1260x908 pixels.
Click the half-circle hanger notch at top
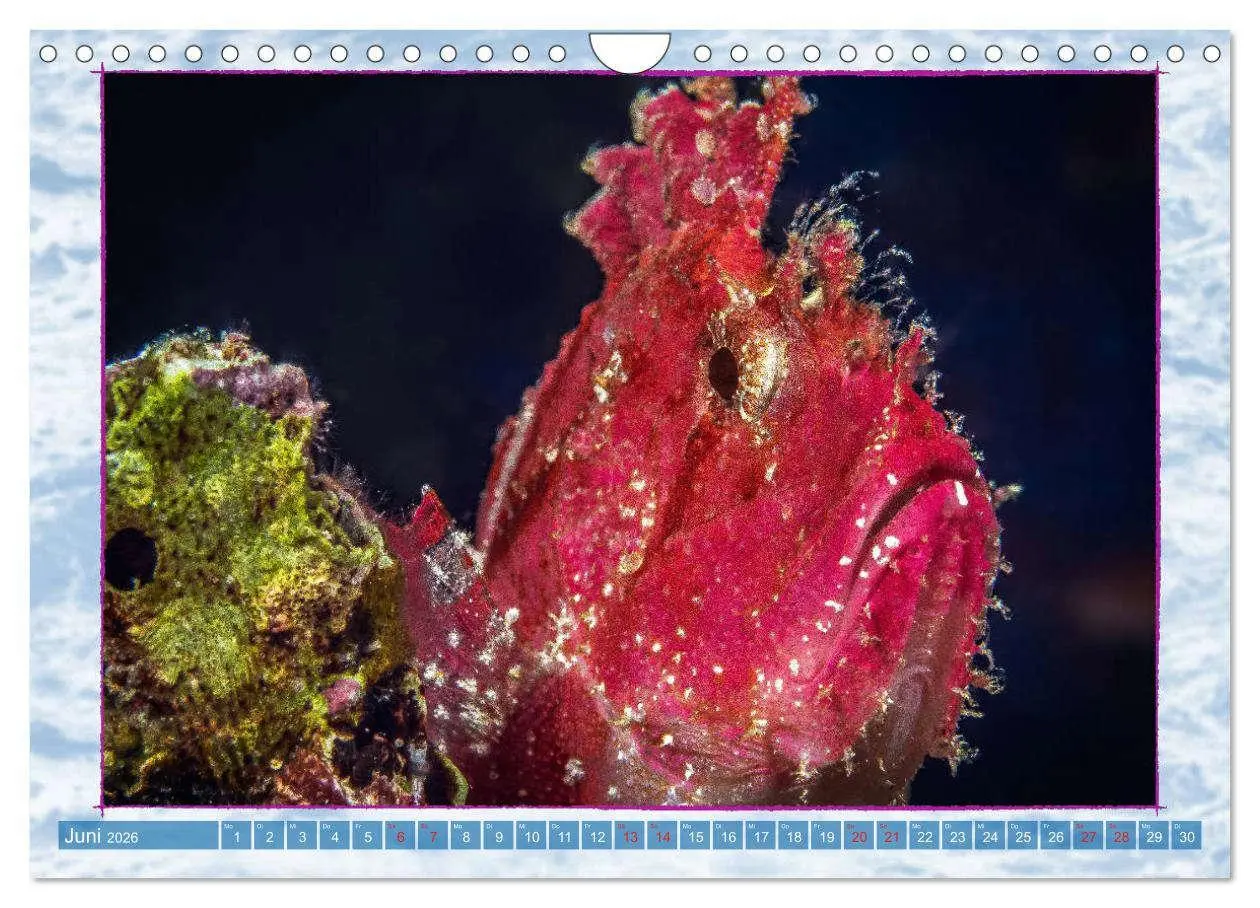pyautogui.click(x=630, y=50)
